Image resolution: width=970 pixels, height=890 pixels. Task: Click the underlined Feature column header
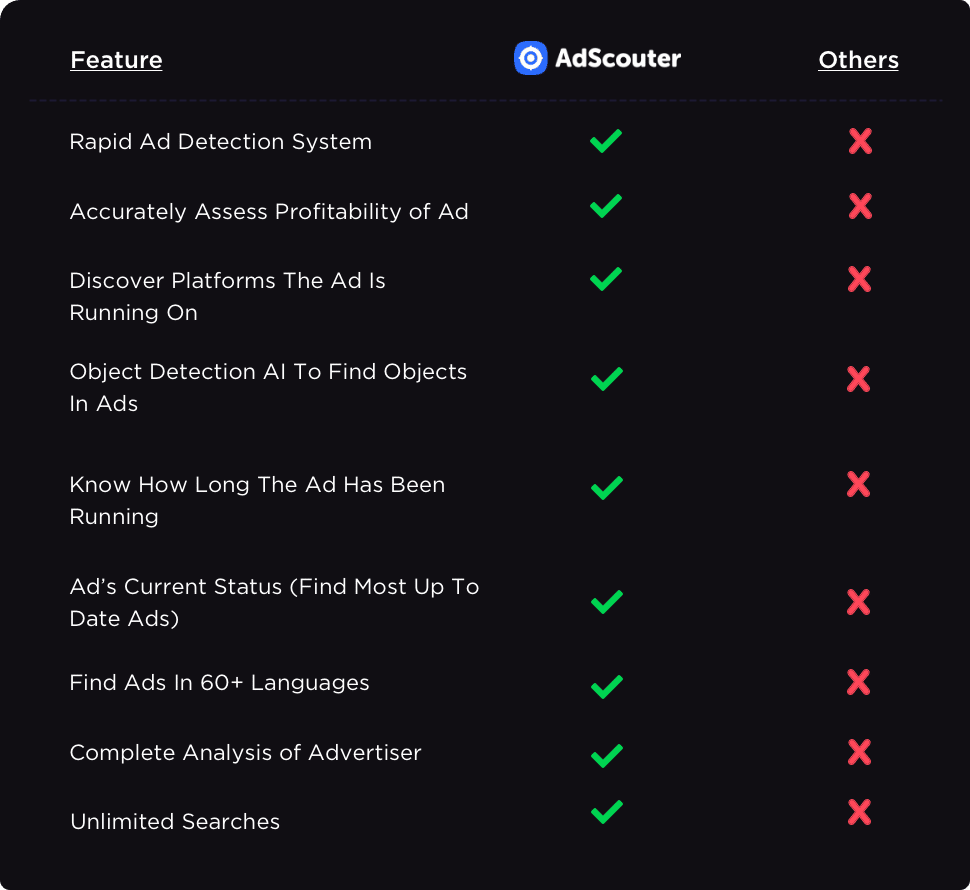pos(116,60)
